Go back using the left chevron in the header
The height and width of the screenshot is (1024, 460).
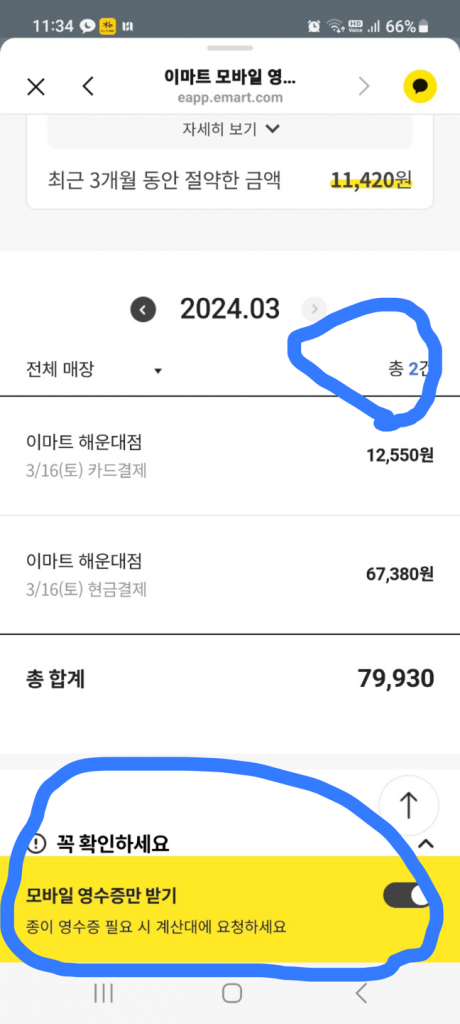tap(89, 86)
